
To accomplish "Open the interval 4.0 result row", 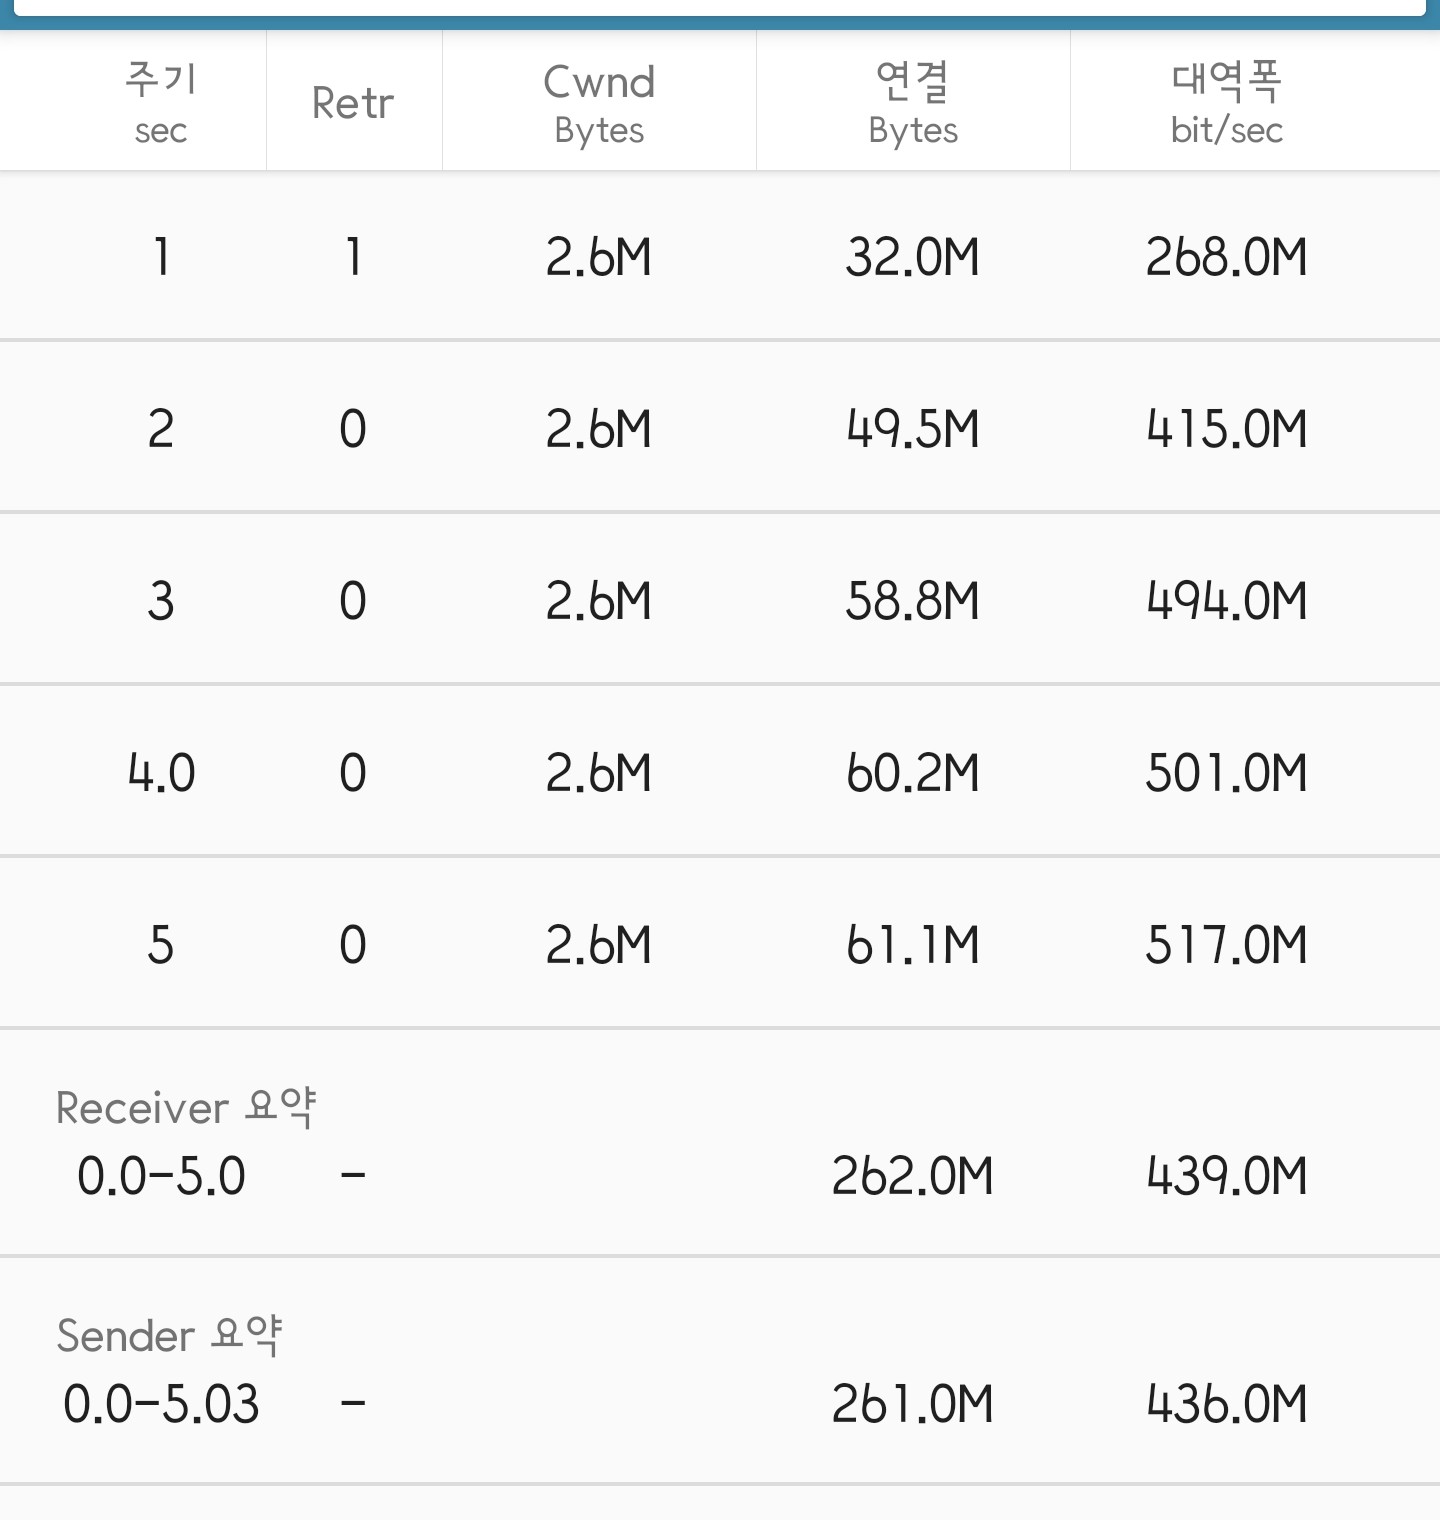I will (720, 772).
